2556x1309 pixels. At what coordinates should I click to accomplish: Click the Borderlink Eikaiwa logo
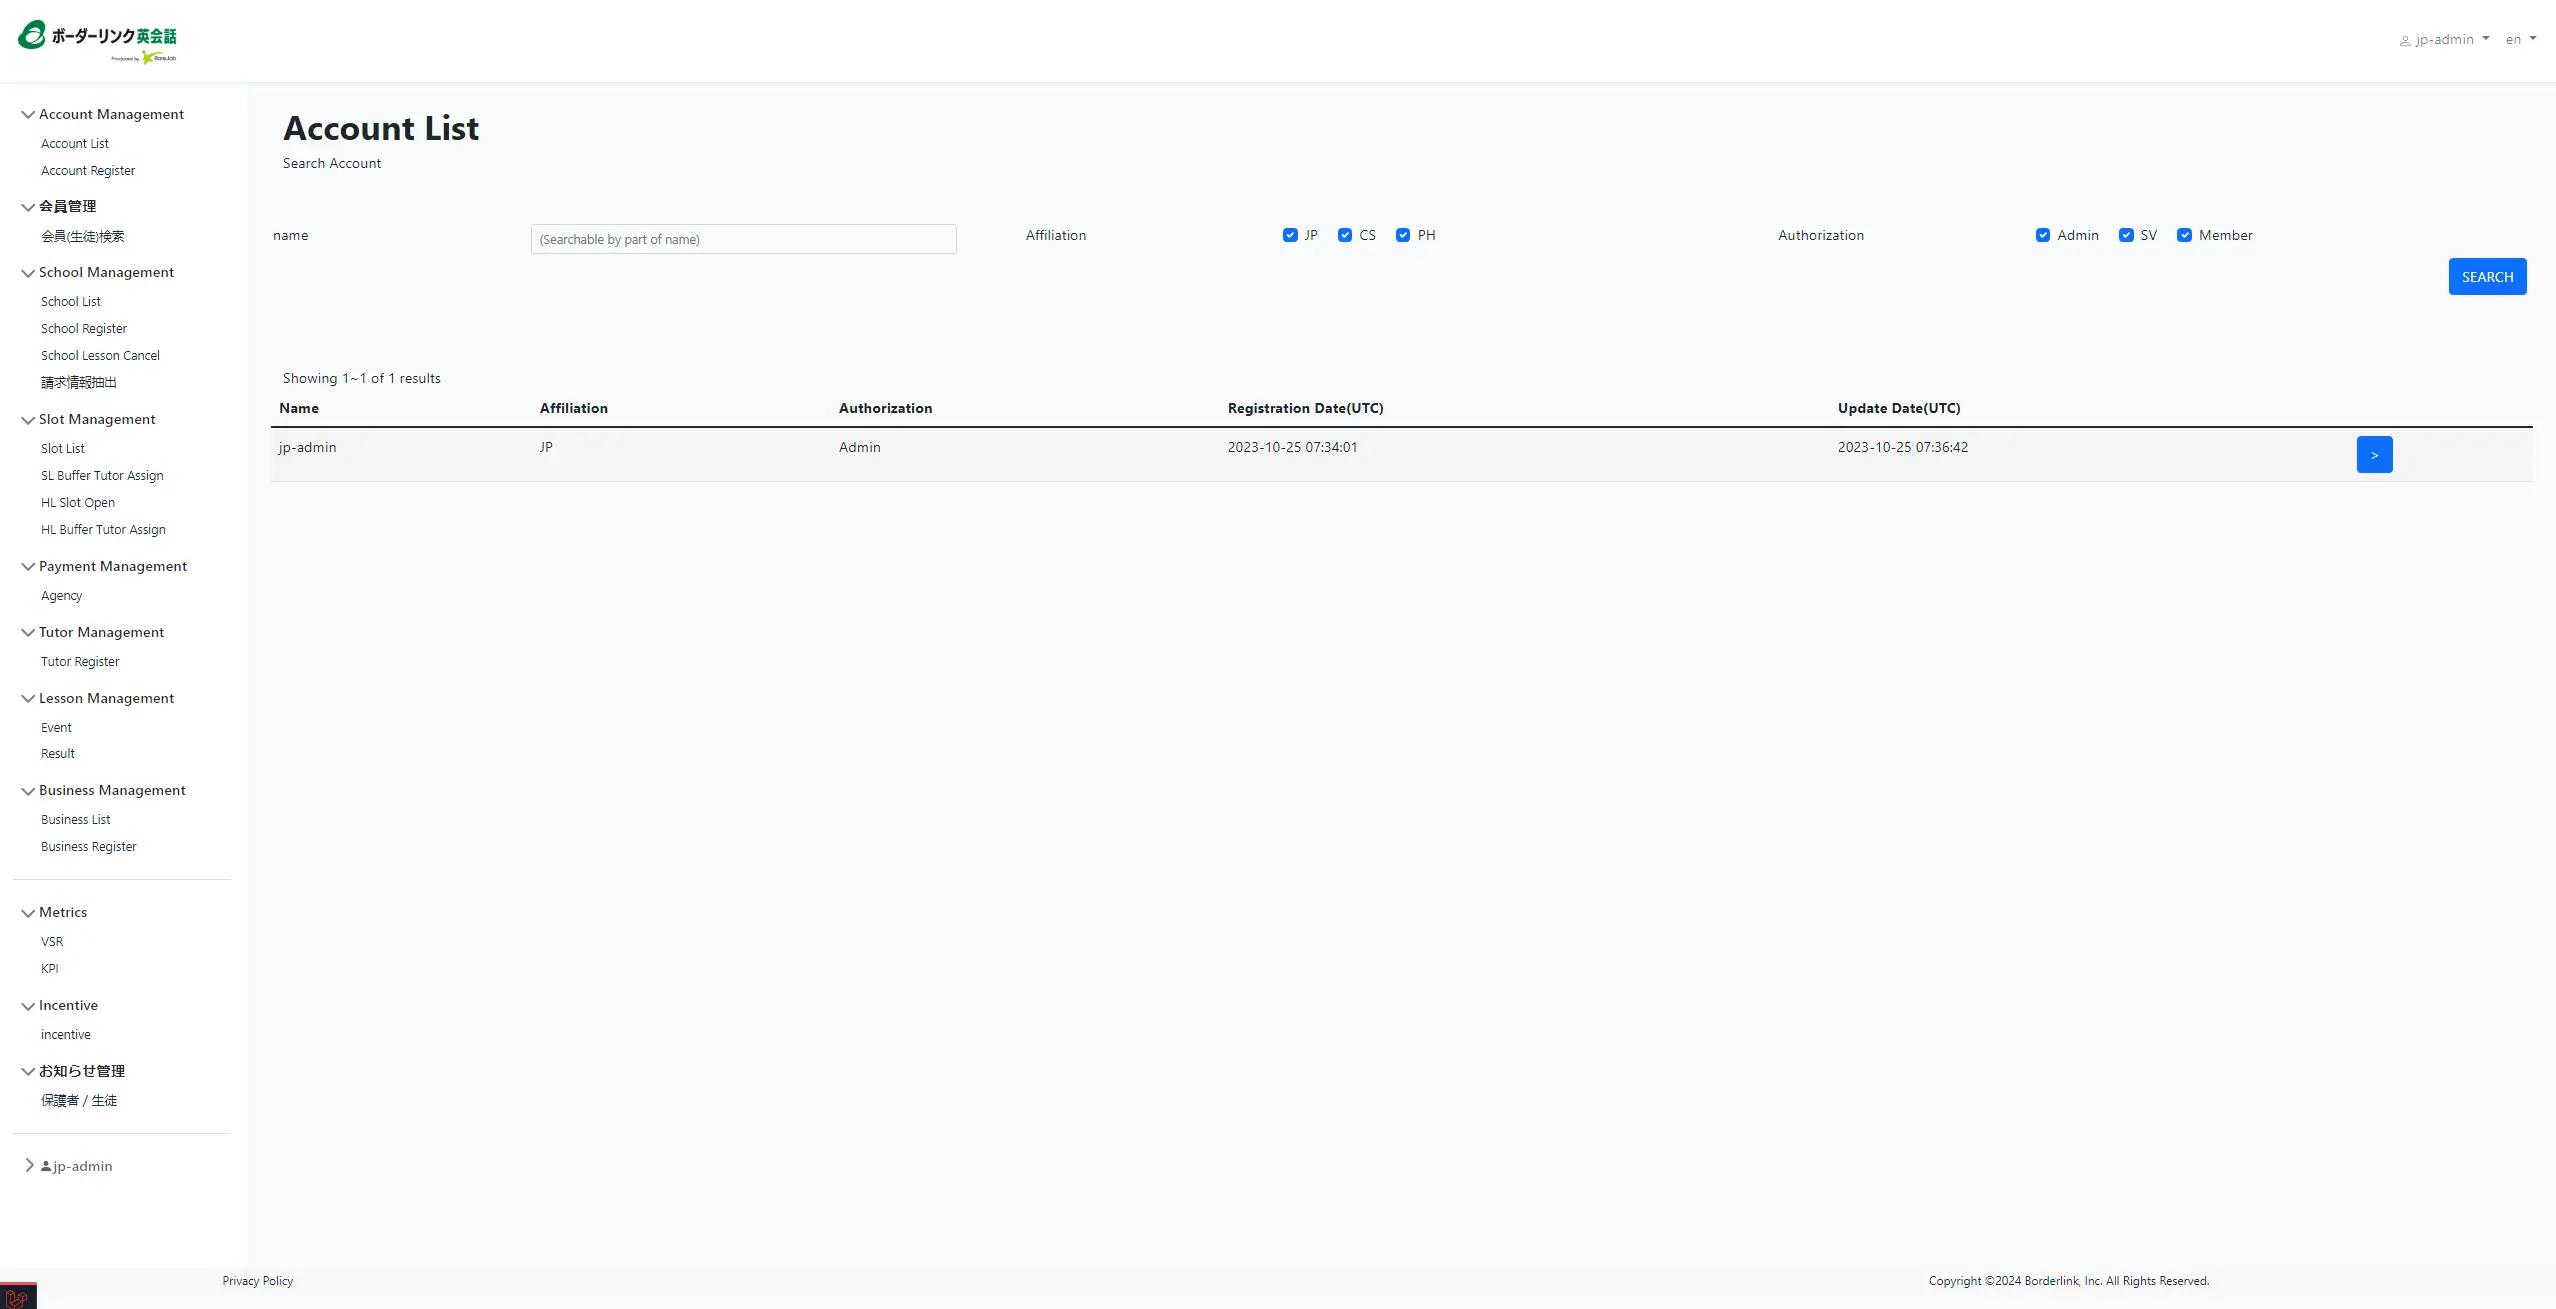(x=97, y=41)
